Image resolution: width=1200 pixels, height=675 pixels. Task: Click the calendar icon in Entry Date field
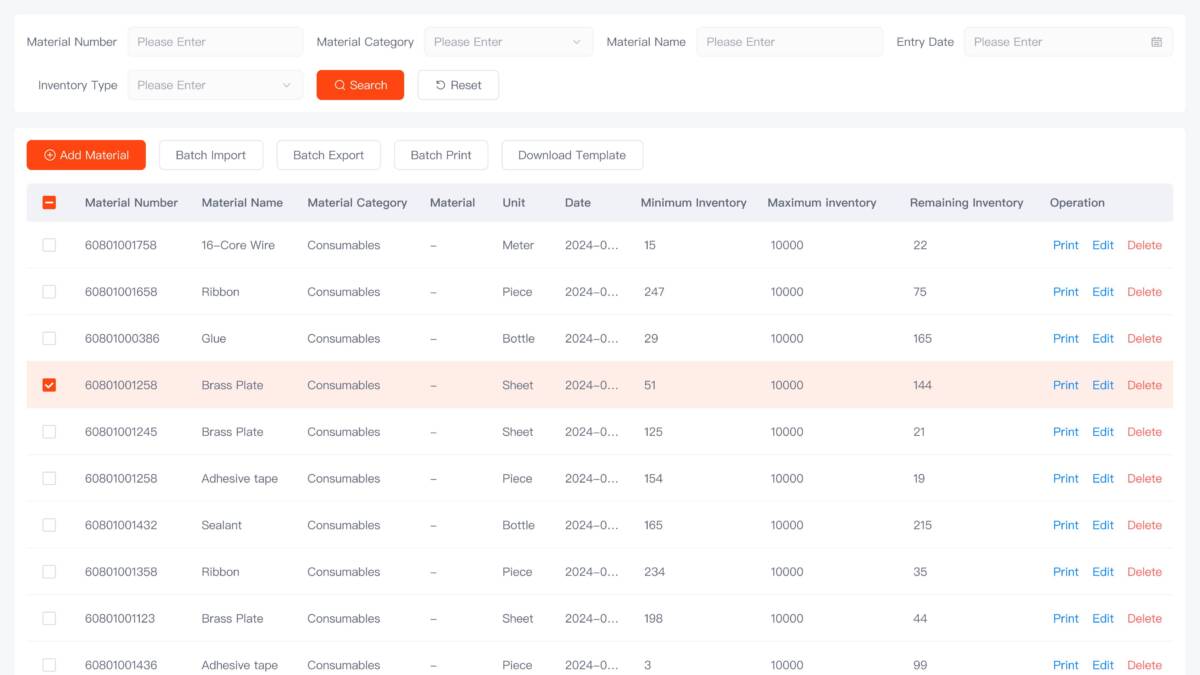coord(1156,42)
